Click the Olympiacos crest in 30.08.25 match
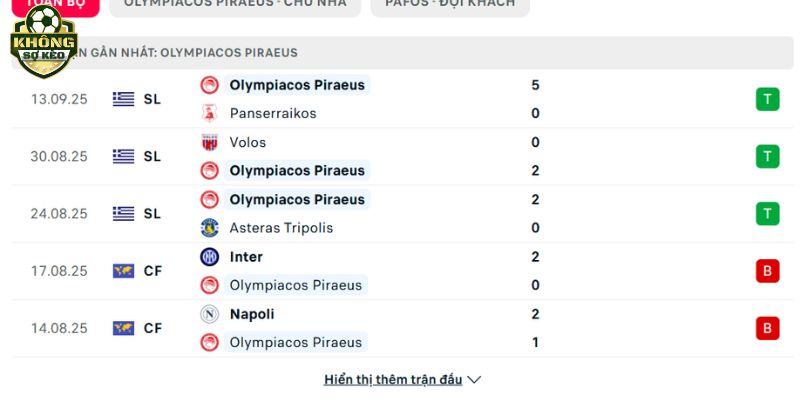 coord(209,170)
